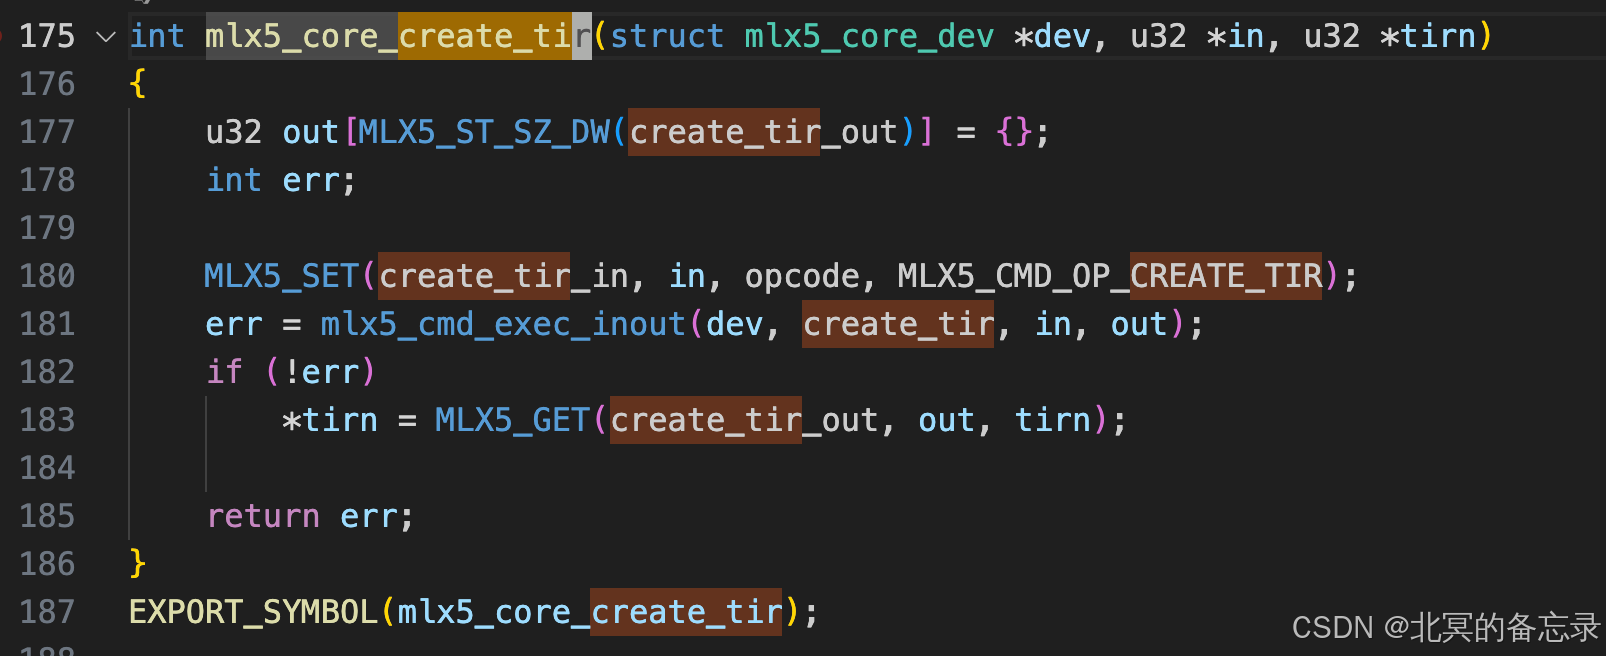
Task: Click highlighted create_tir_out on line 177
Action: (x=763, y=132)
